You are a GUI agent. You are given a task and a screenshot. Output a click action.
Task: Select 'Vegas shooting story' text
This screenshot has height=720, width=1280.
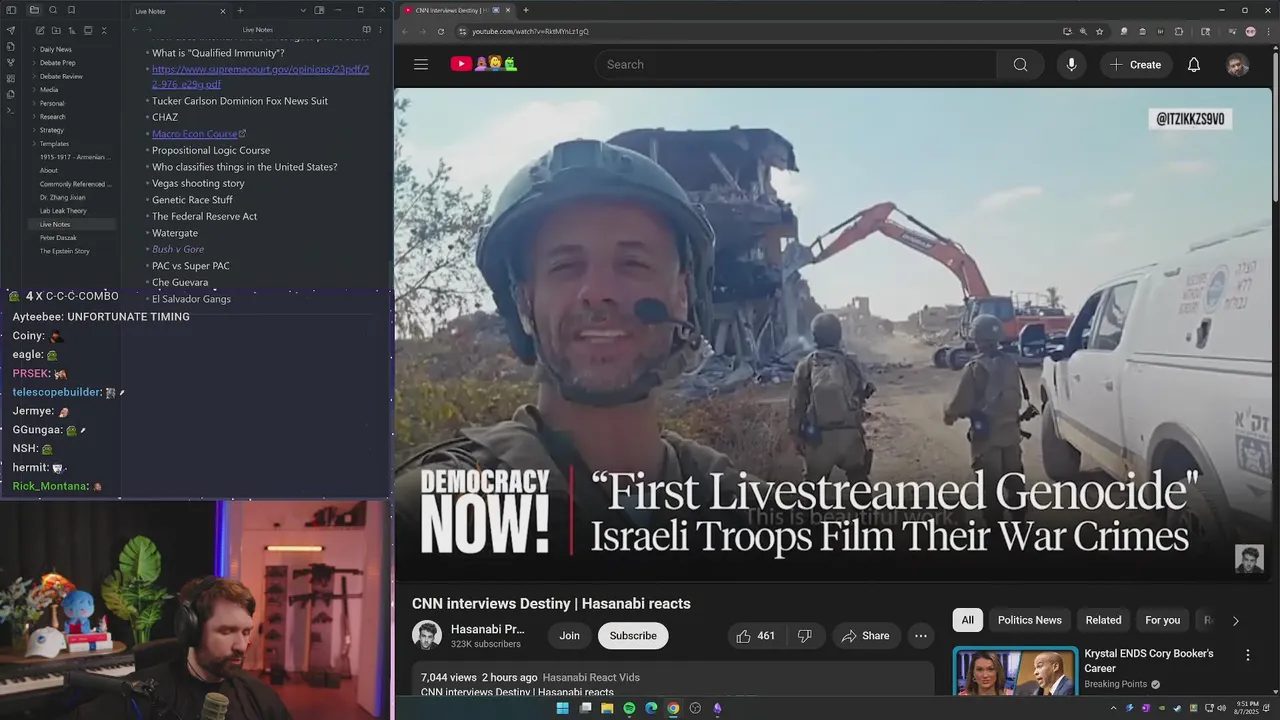(198, 183)
